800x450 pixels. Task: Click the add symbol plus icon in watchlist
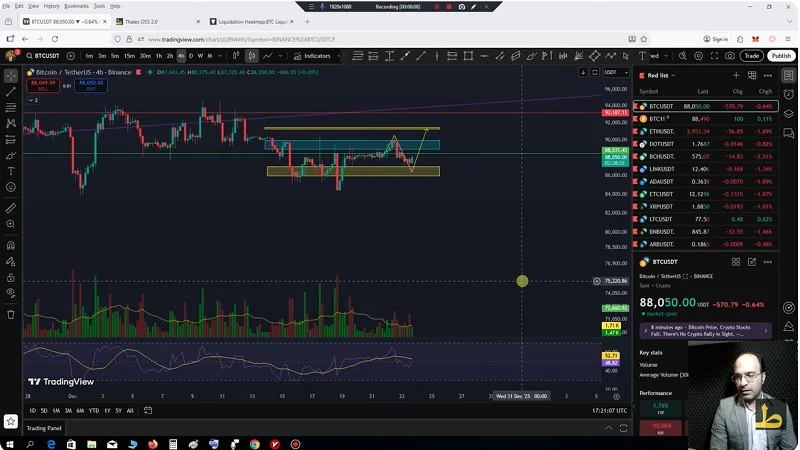736,75
